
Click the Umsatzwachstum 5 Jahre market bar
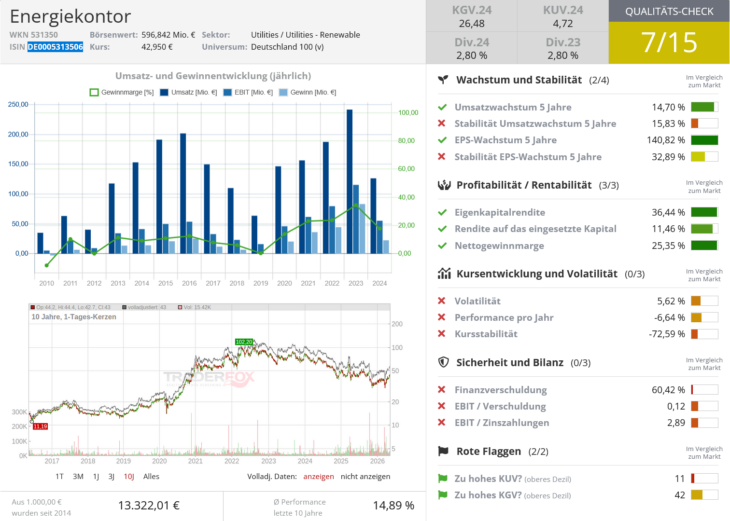704,107
